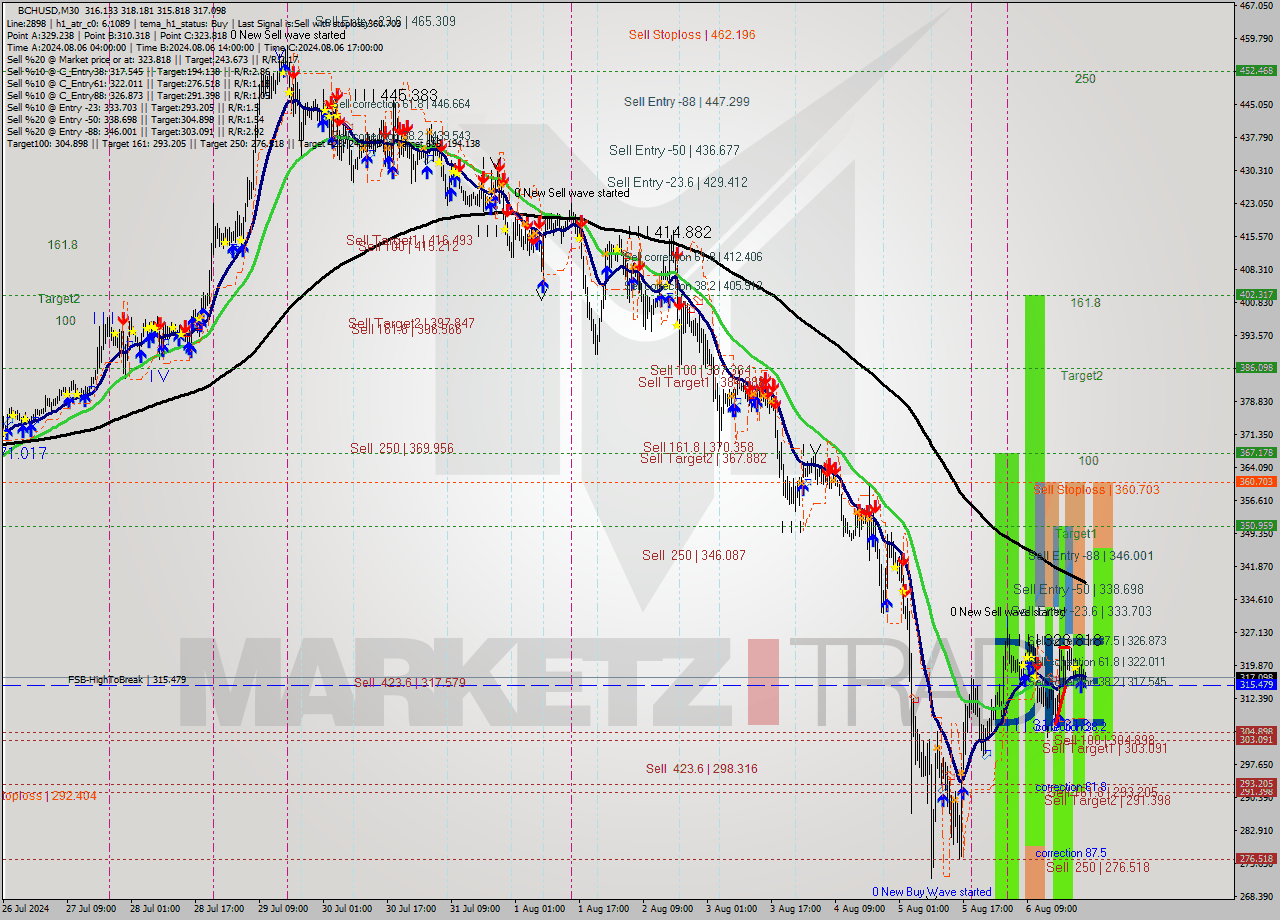Click the 'Sell Stoploss | 360.703' chart label

pyautogui.click(x=1096, y=490)
